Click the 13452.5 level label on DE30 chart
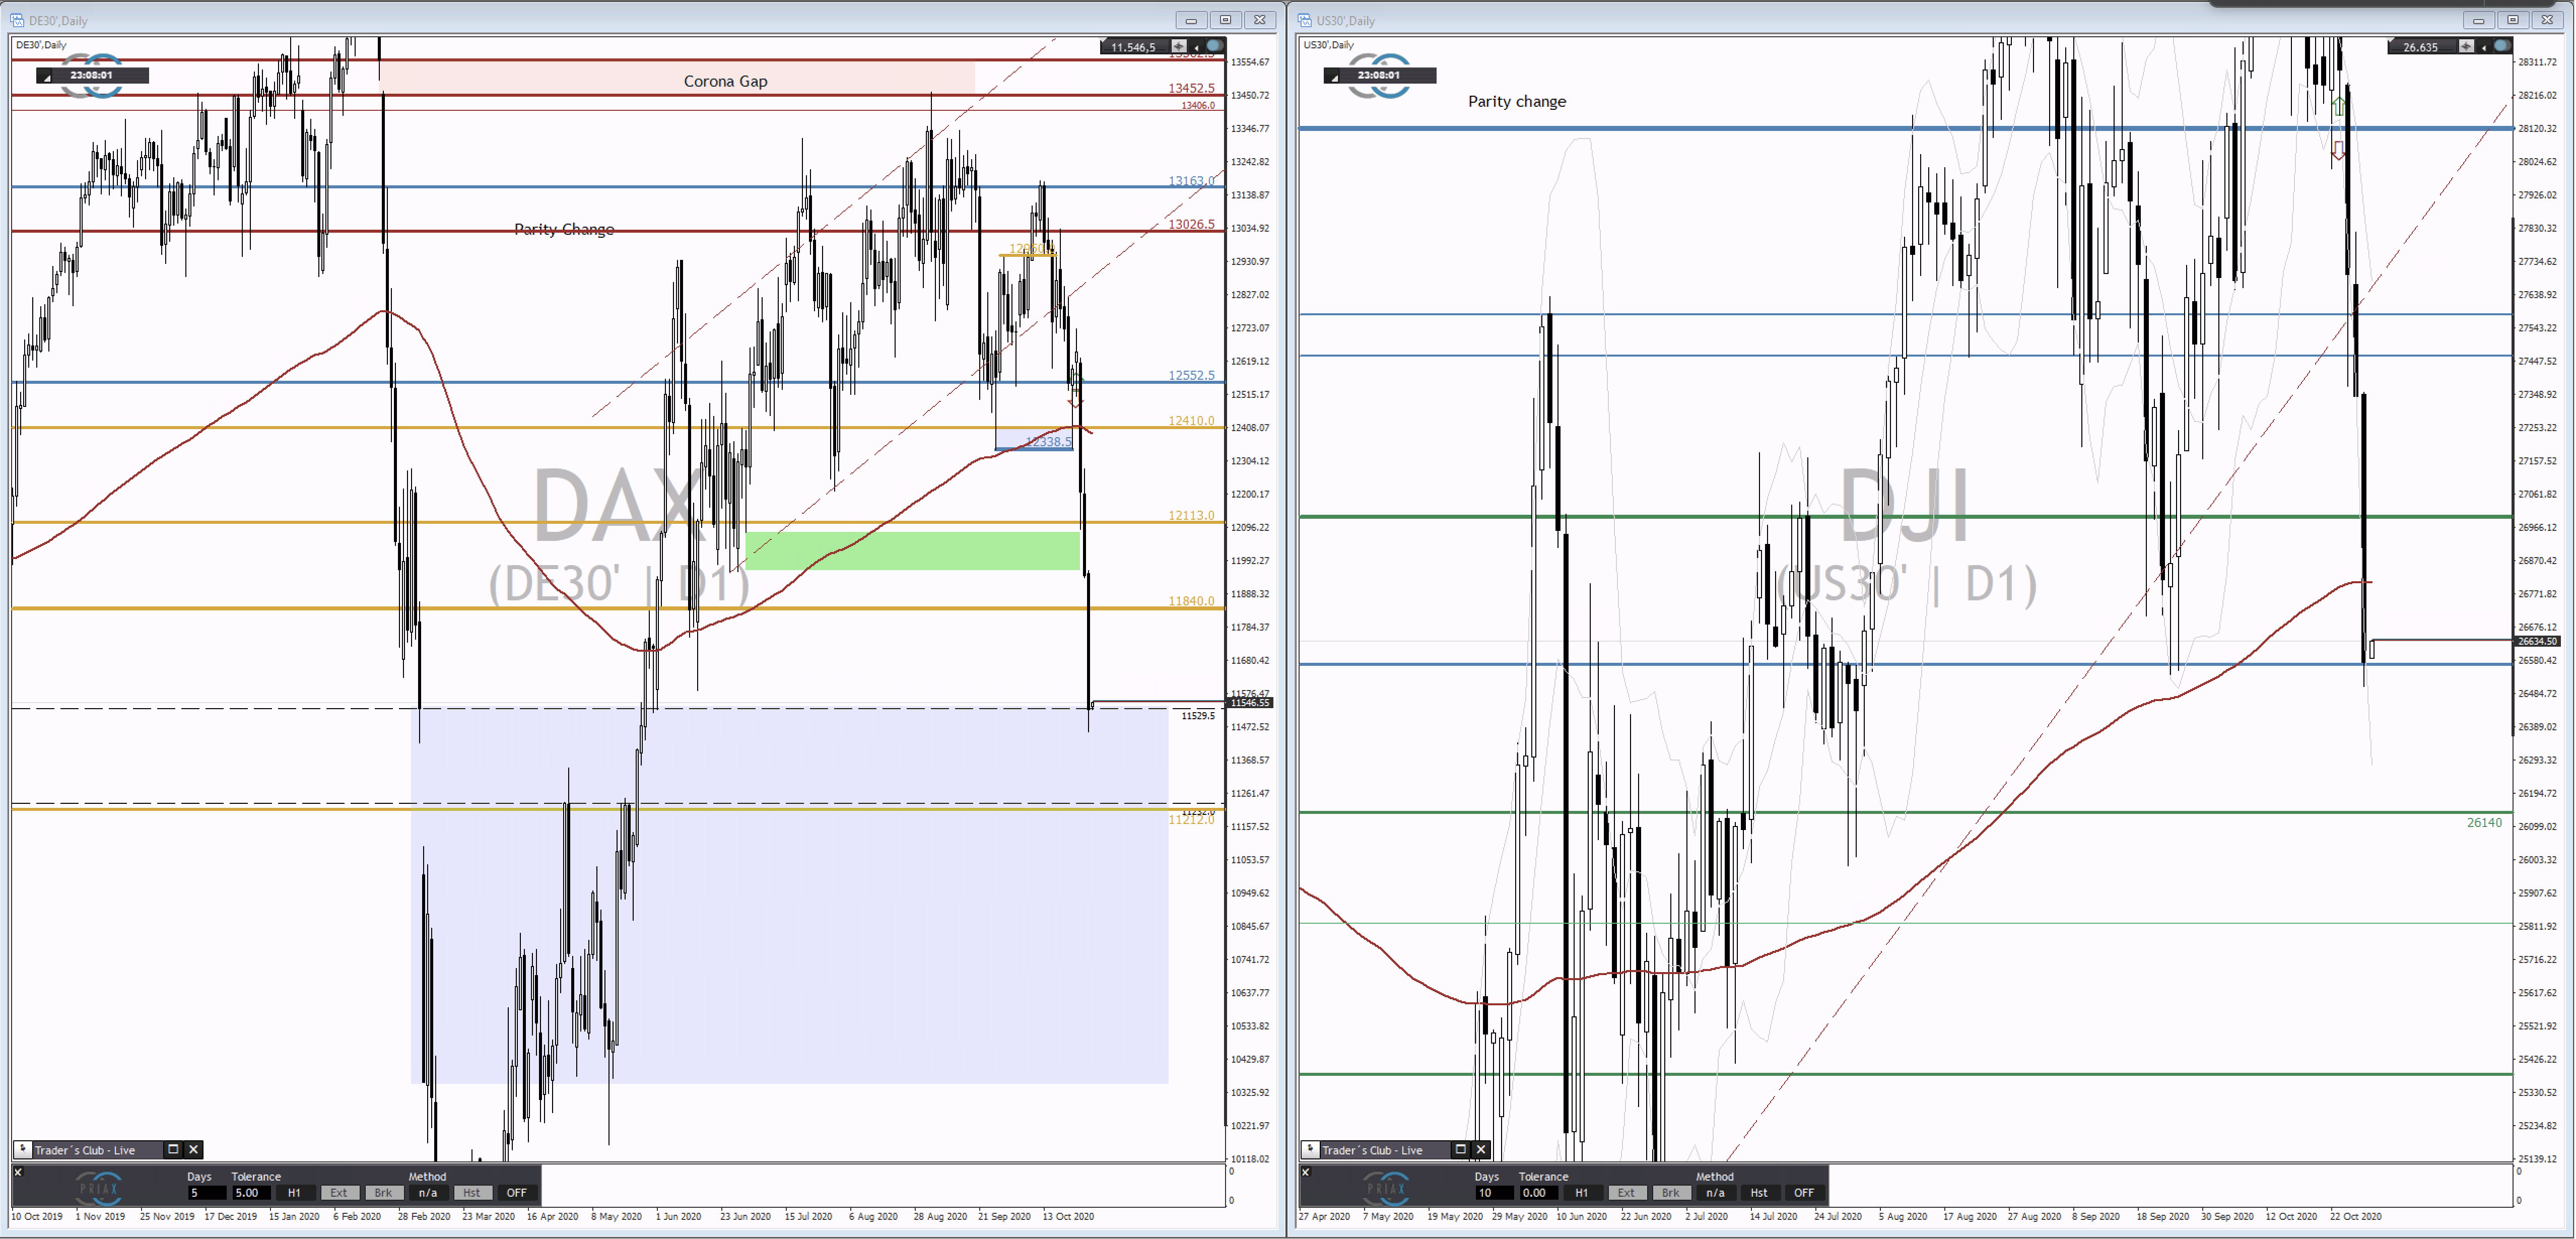 coord(1191,88)
